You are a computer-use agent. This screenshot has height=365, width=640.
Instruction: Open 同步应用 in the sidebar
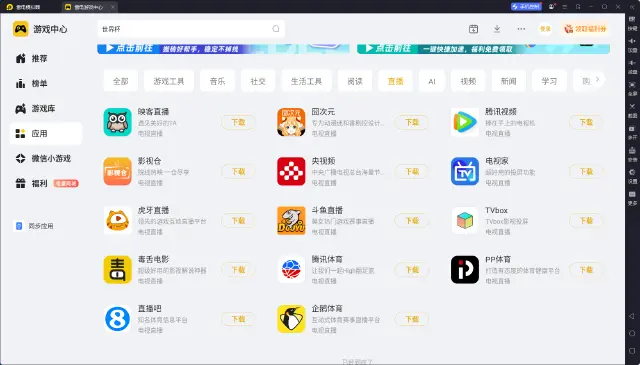(x=35, y=226)
